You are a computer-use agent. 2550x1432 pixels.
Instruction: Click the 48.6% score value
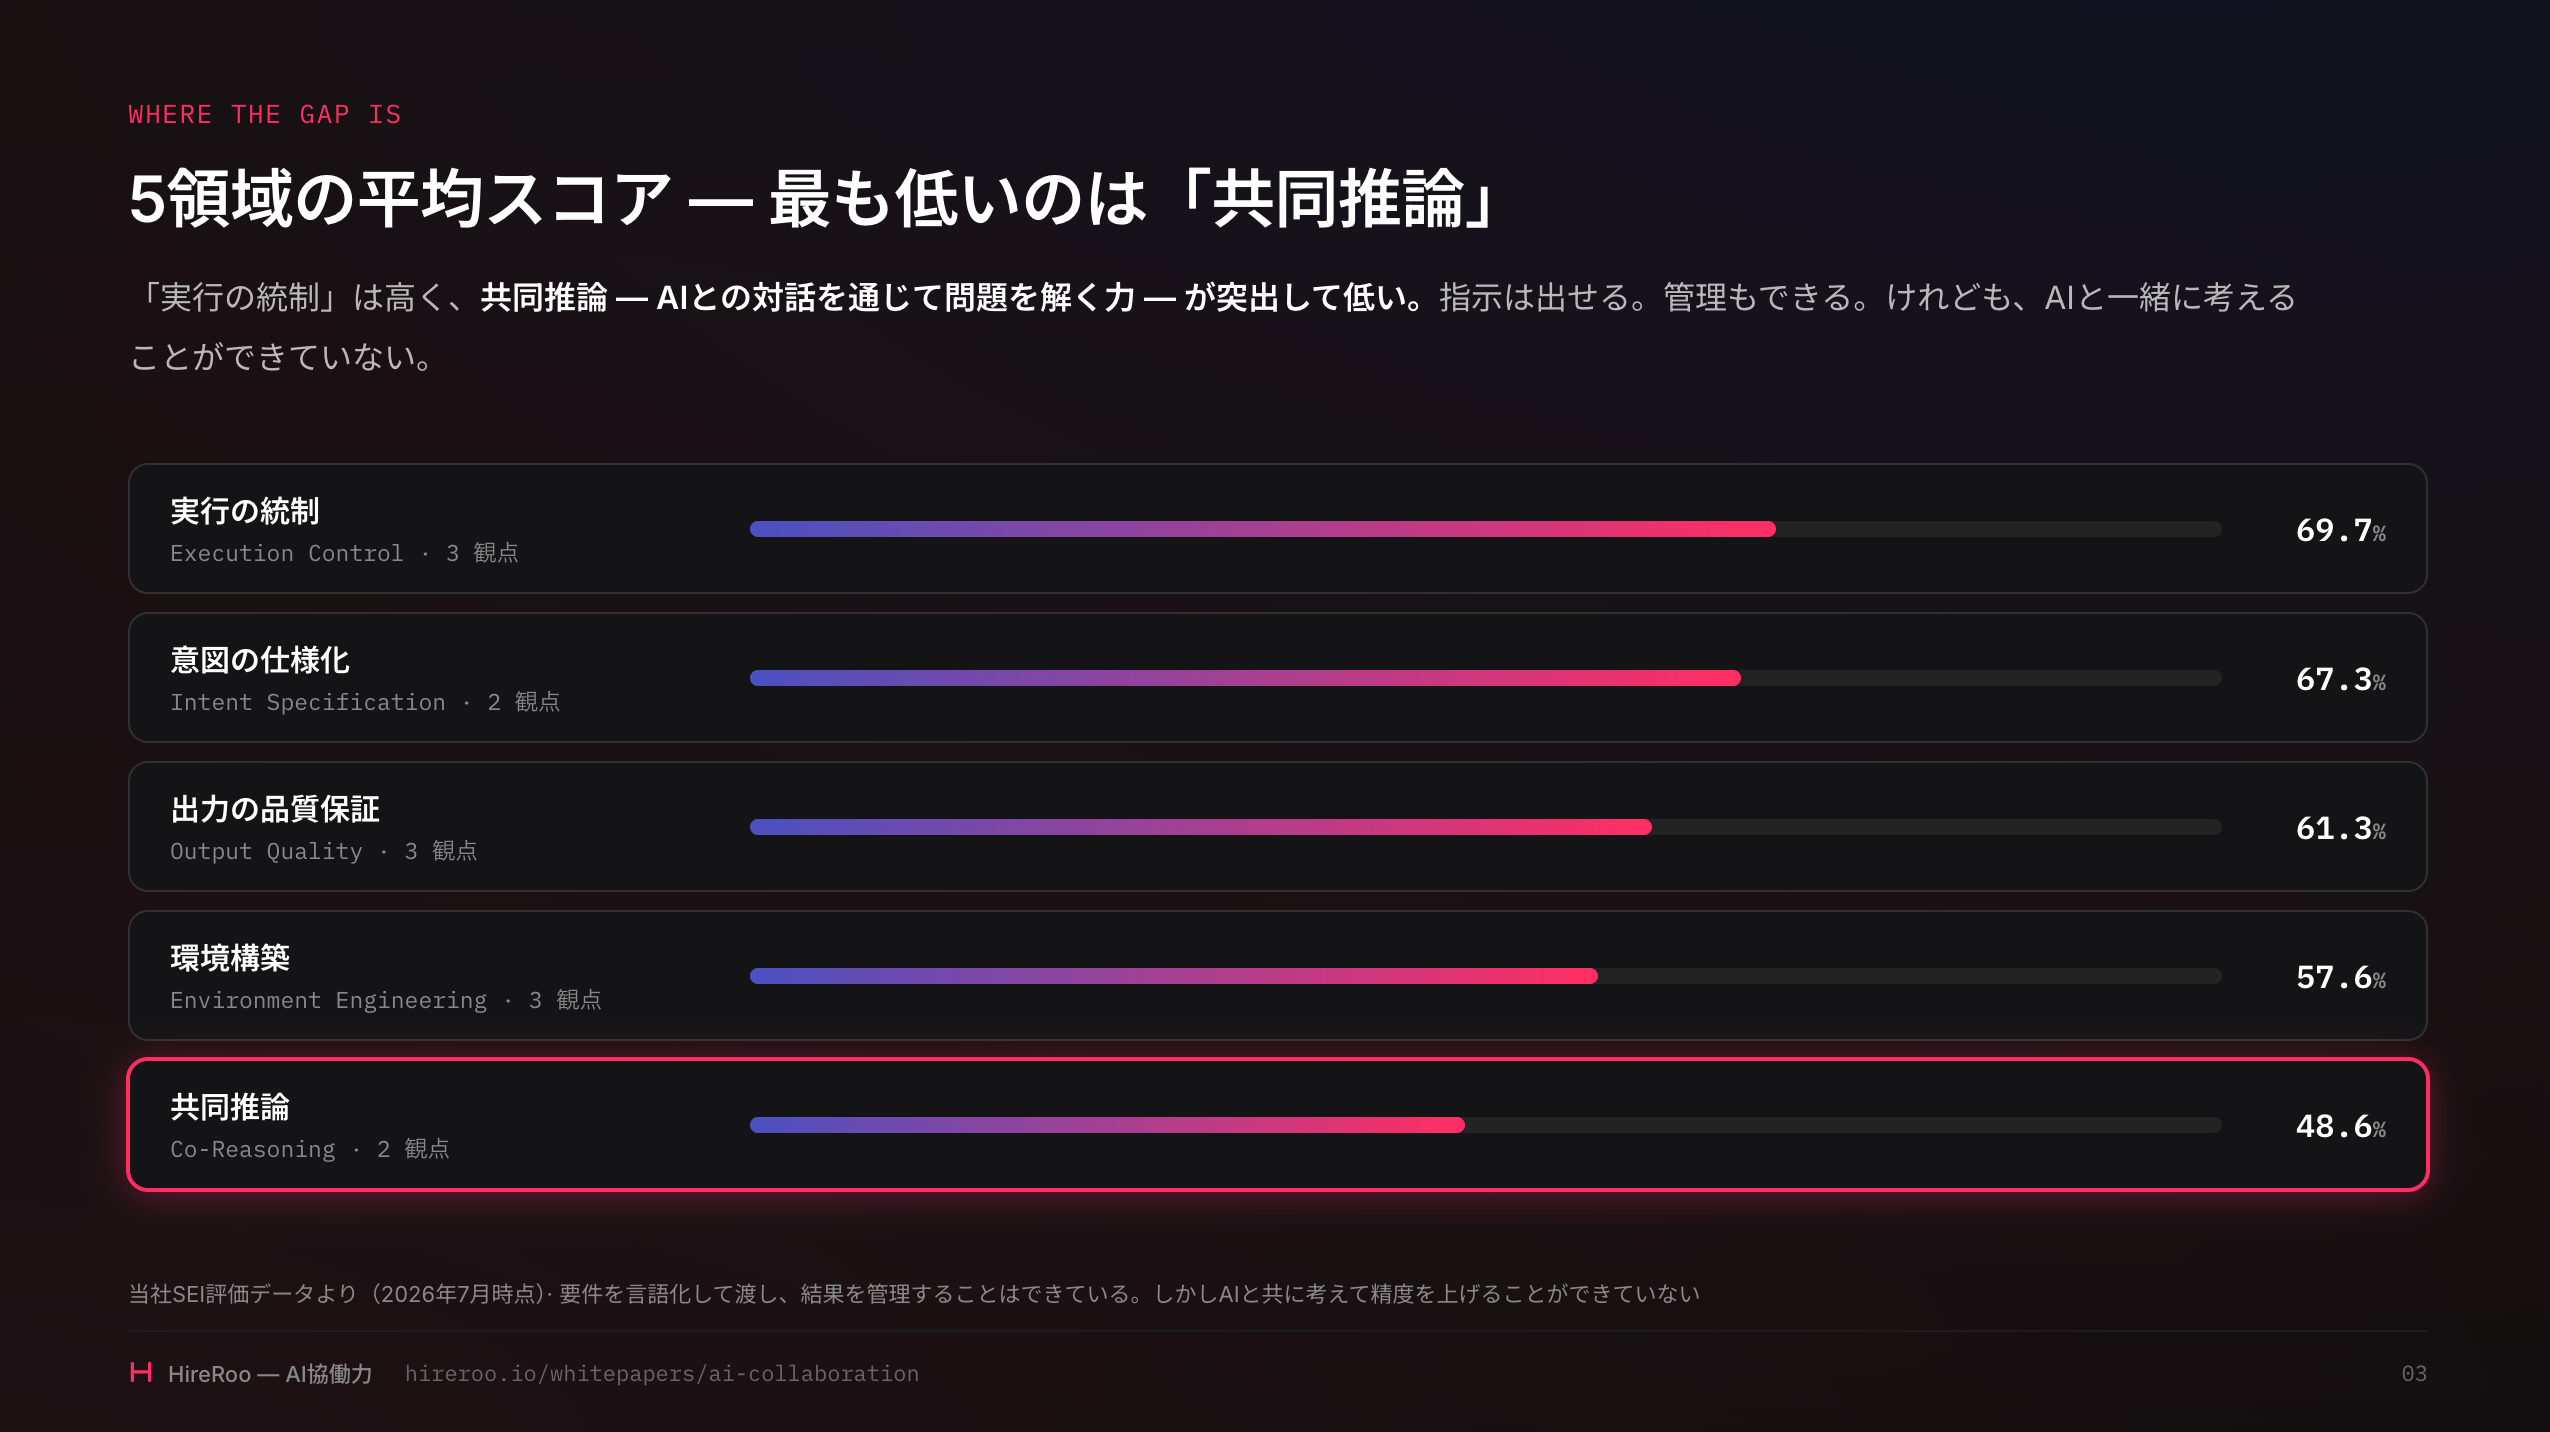tap(2340, 1126)
